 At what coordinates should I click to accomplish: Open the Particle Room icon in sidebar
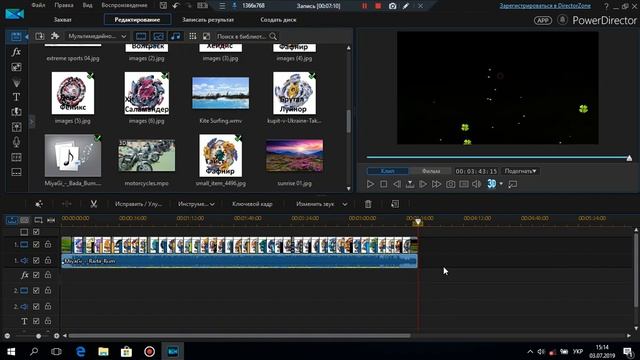(x=16, y=83)
